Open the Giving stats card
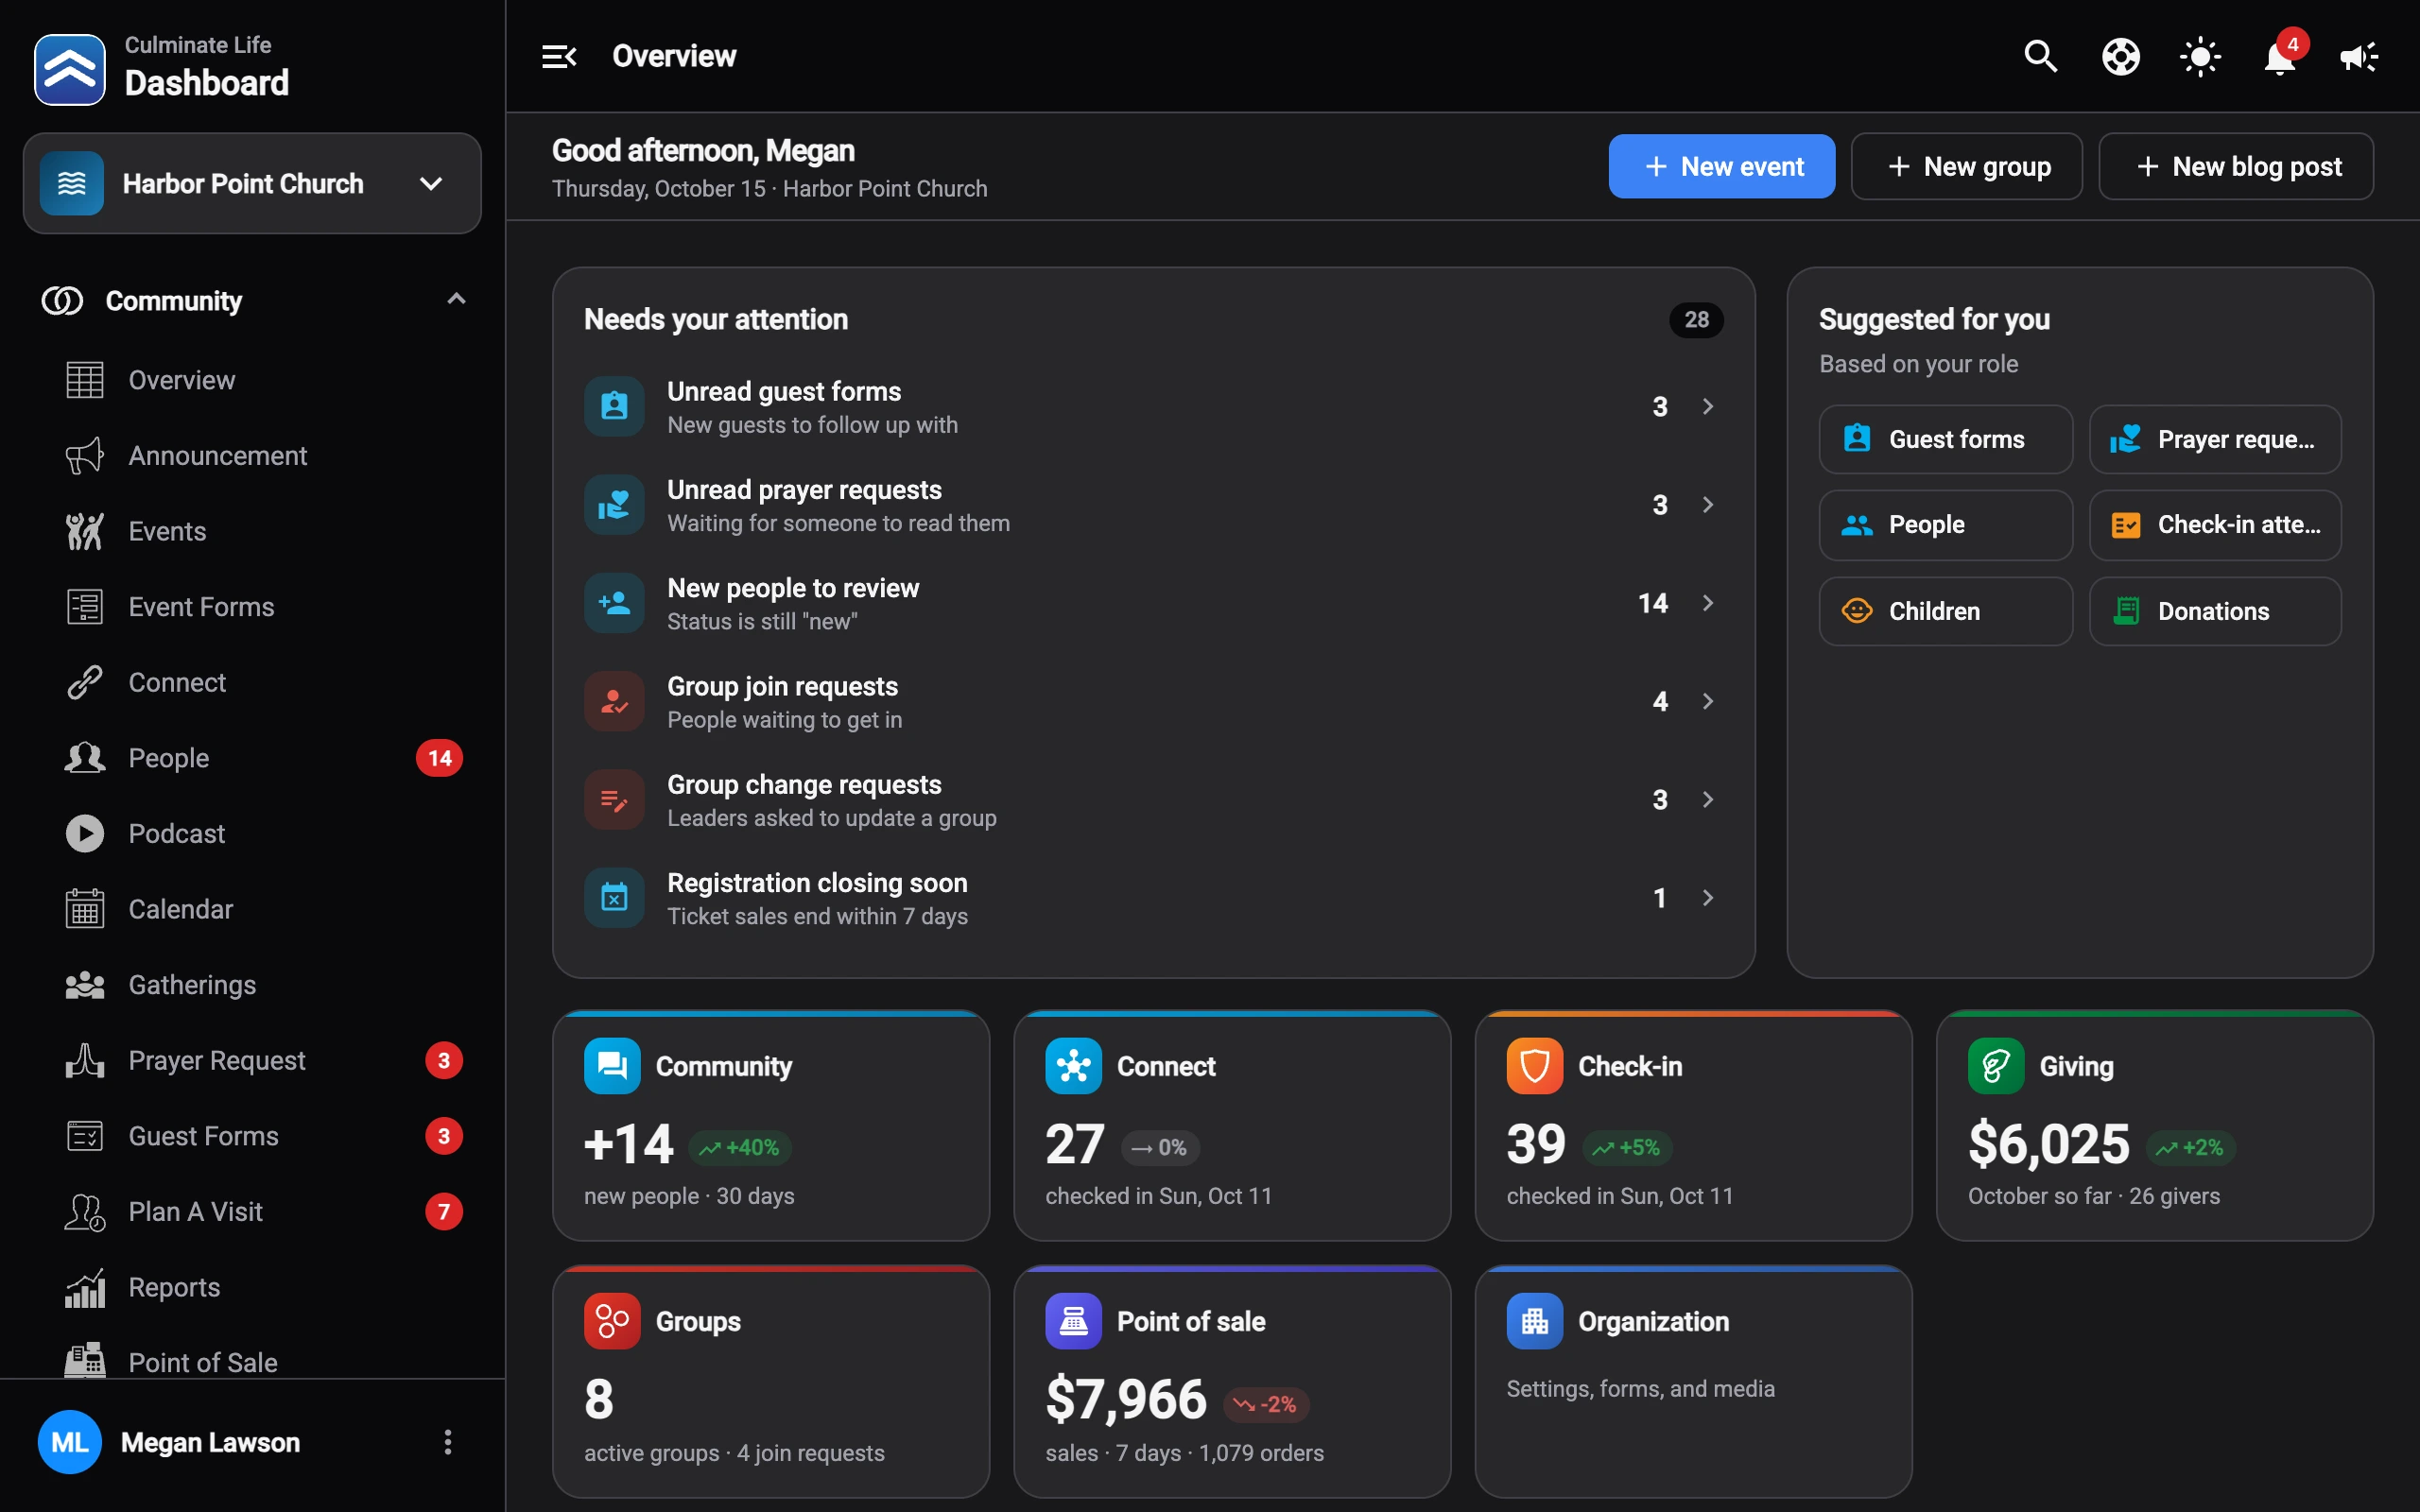The width and height of the screenshot is (2420, 1512). [x=2154, y=1125]
